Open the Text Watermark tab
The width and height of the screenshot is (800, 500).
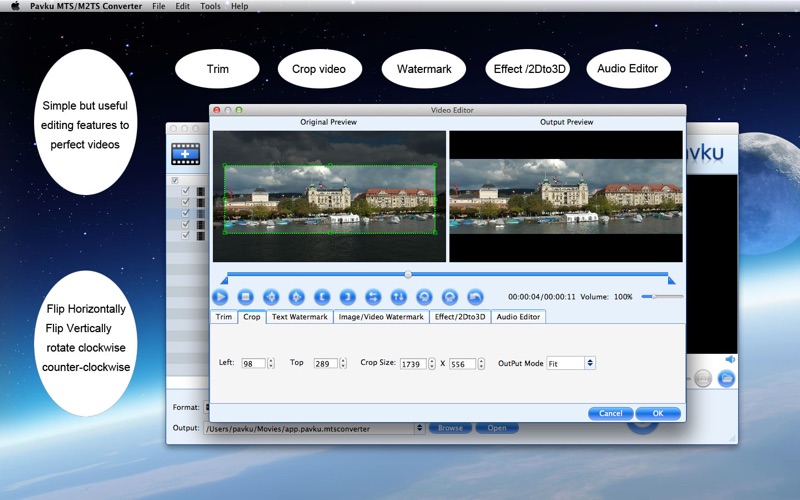(x=299, y=317)
